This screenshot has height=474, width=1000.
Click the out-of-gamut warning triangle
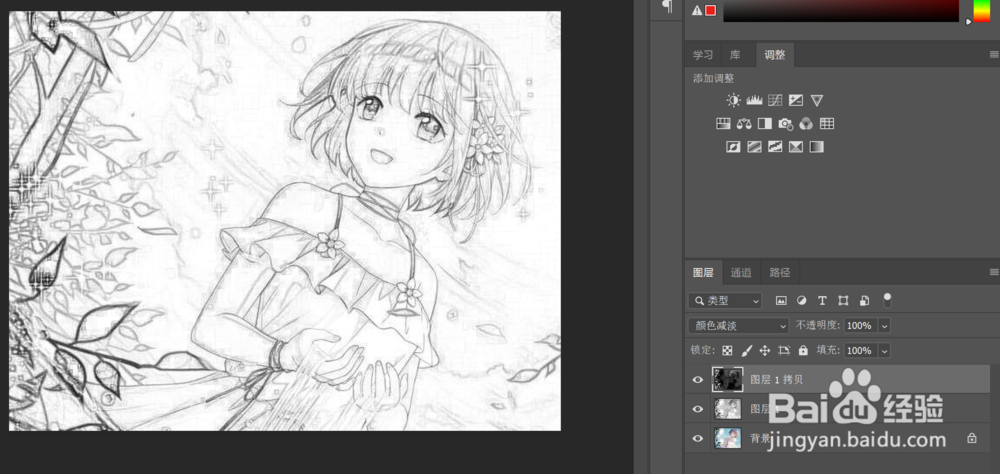coord(697,10)
